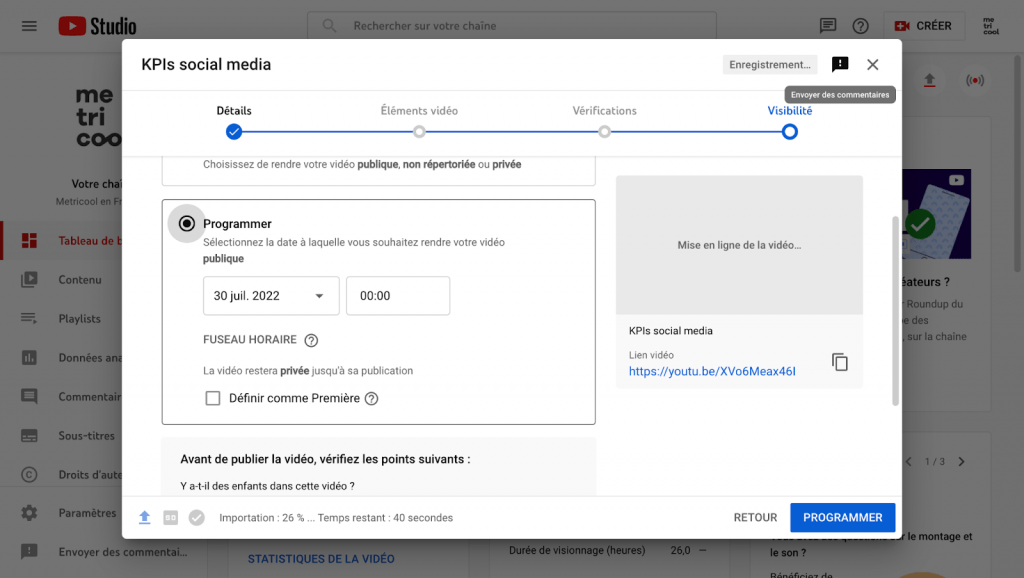The image size is (1024, 578).
Task: Click help icon next to Définir comme Première
Action: 372,398
